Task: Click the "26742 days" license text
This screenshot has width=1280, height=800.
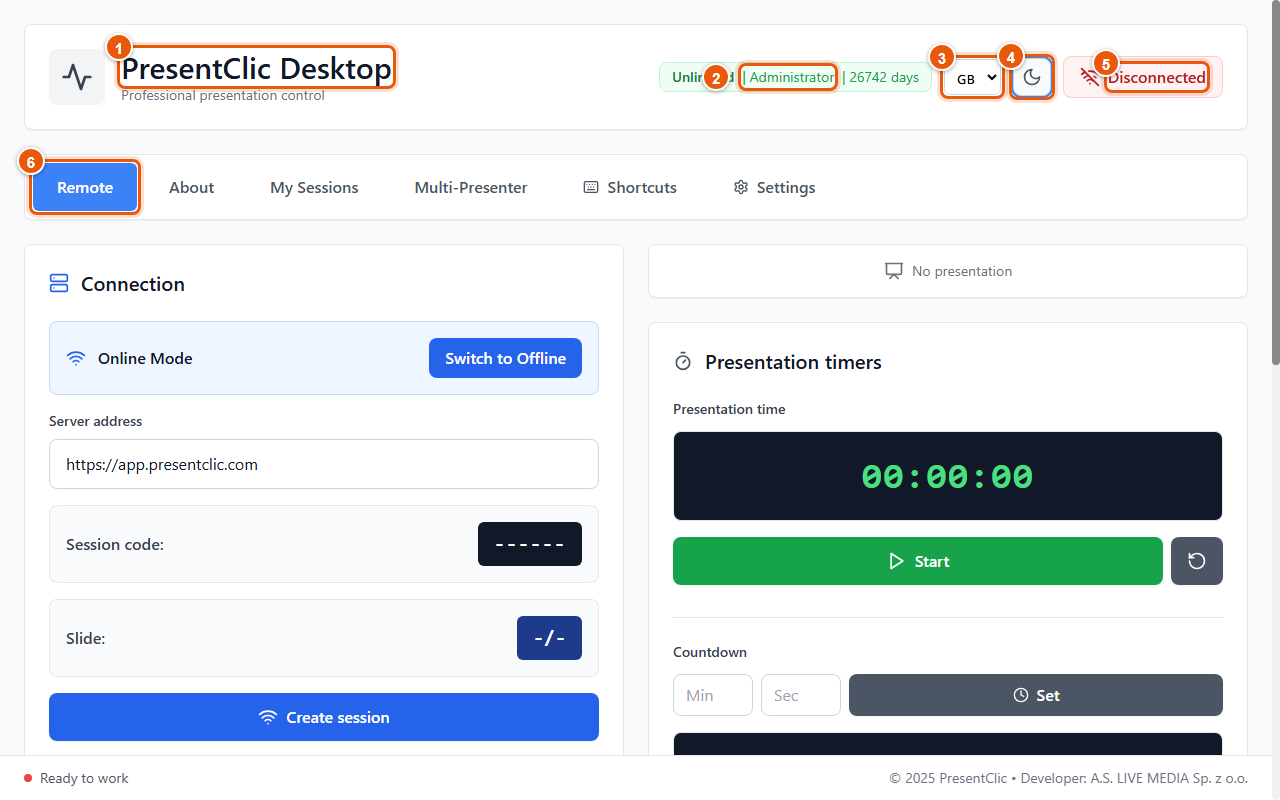Action: point(884,77)
